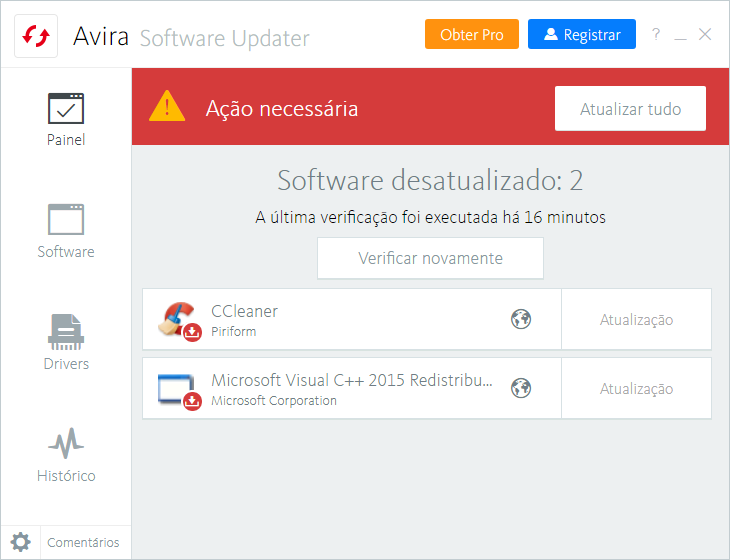Open the Painel dashboard icon

(x=66, y=108)
